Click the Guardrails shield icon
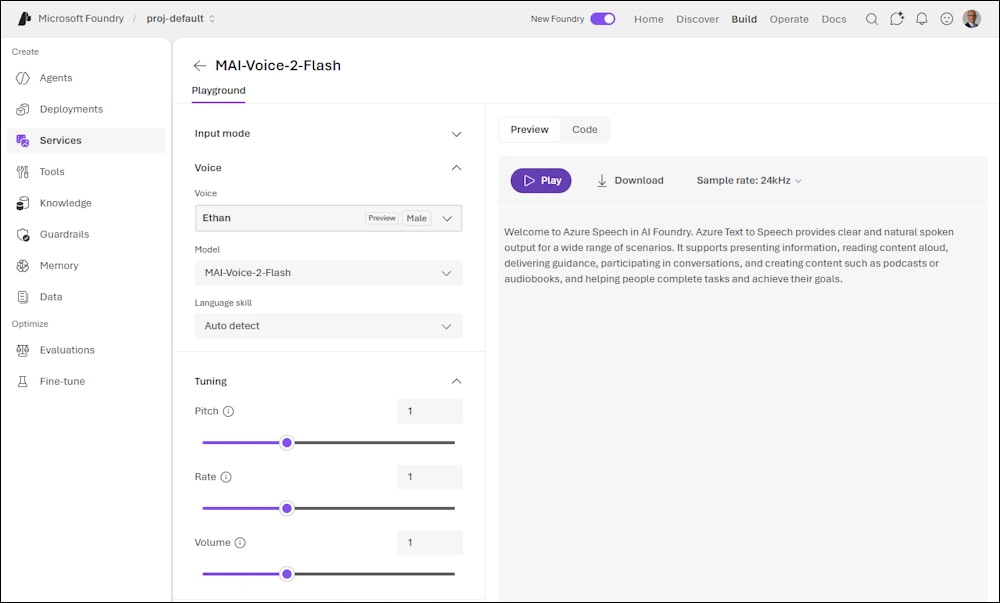Screen dimensions: 1000x603 [x=23, y=235]
